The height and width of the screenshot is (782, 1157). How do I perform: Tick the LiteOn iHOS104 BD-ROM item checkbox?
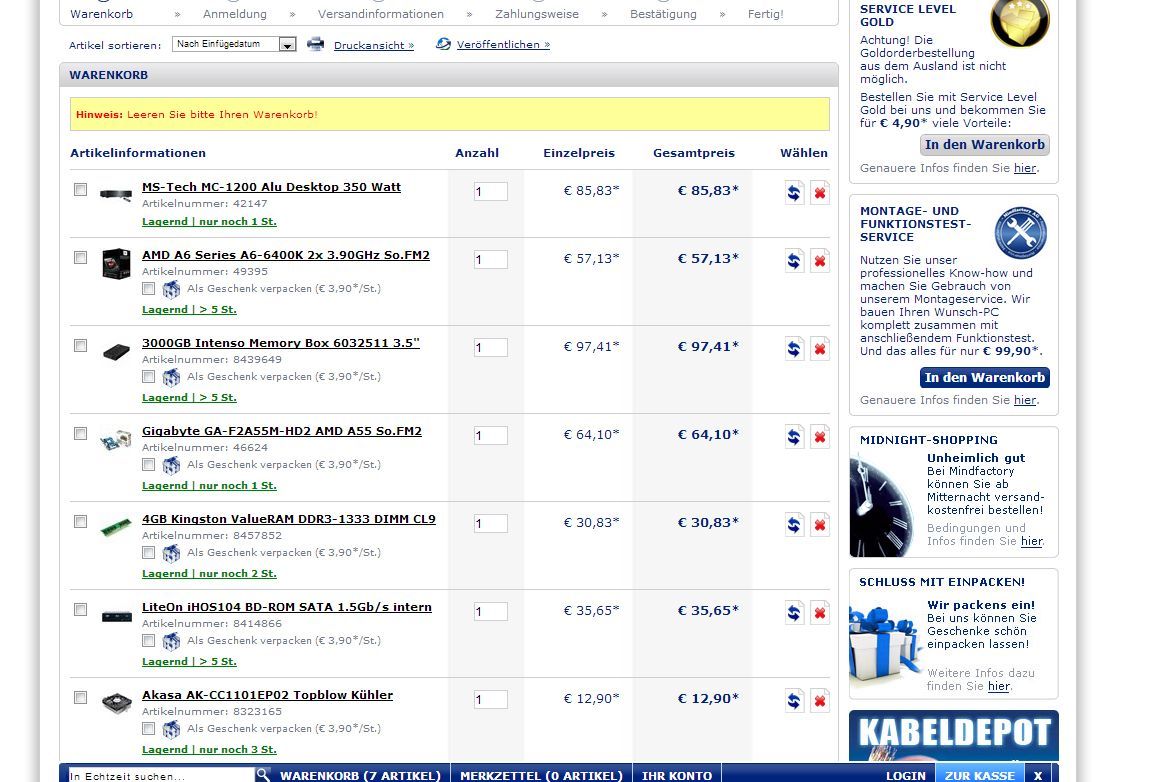pos(80,609)
